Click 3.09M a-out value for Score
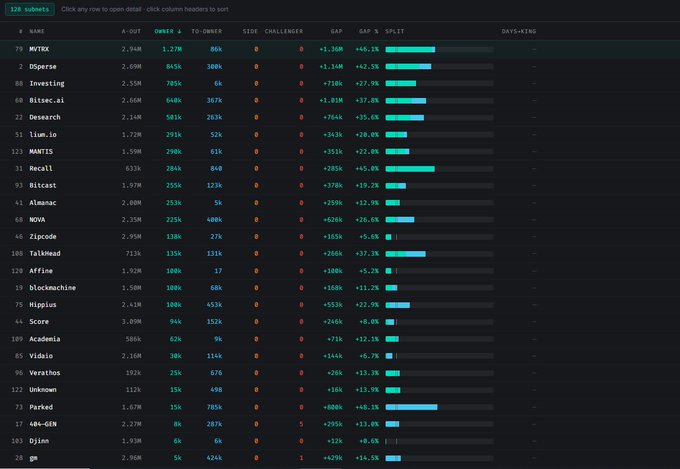680x469 pixels. click(131, 321)
